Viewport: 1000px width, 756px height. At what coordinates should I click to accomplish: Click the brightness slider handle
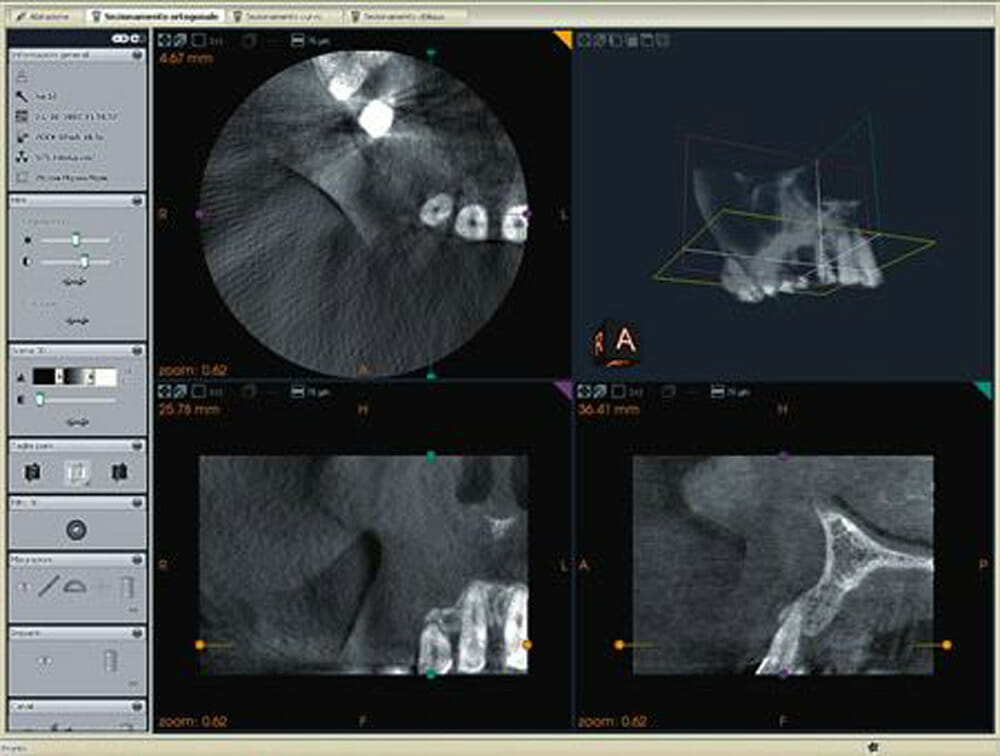tap(75, 240)
